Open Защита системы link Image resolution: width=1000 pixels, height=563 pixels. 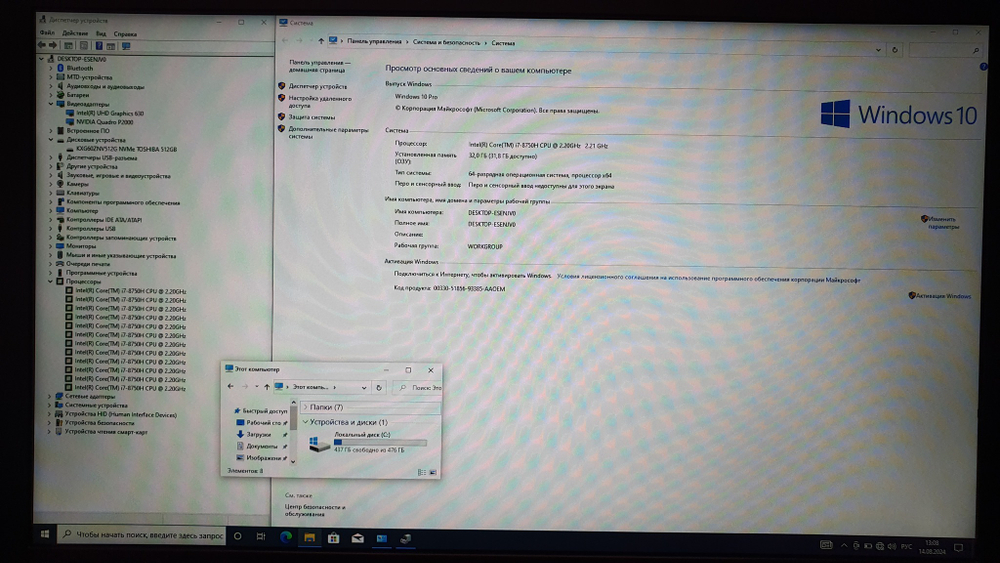(311, 117)
